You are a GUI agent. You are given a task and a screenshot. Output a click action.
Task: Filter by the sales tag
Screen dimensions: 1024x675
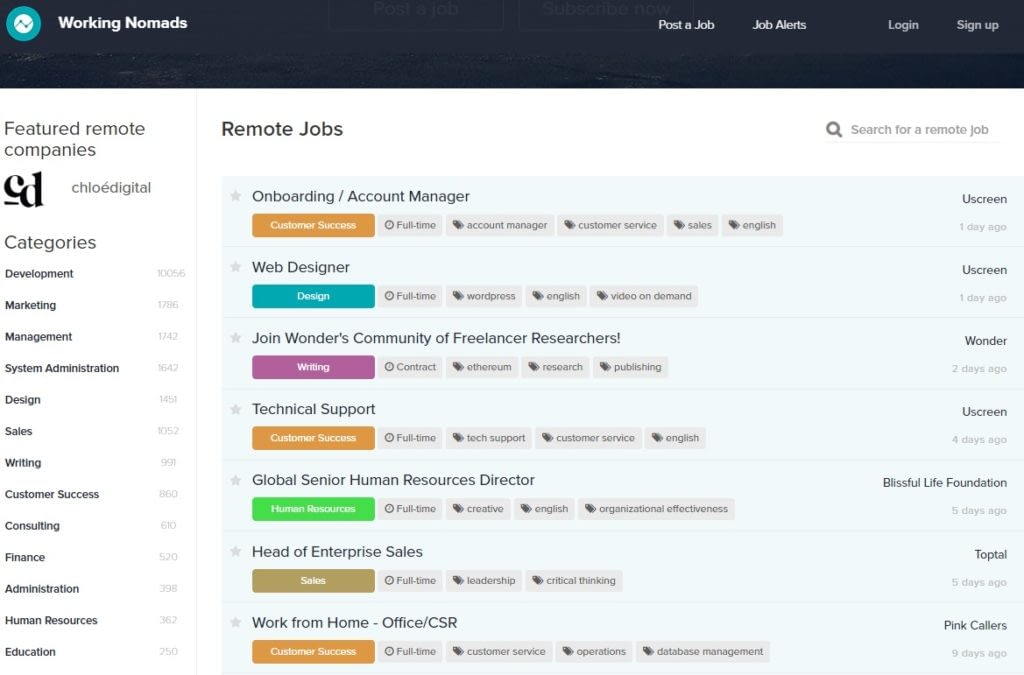[692, 225]
